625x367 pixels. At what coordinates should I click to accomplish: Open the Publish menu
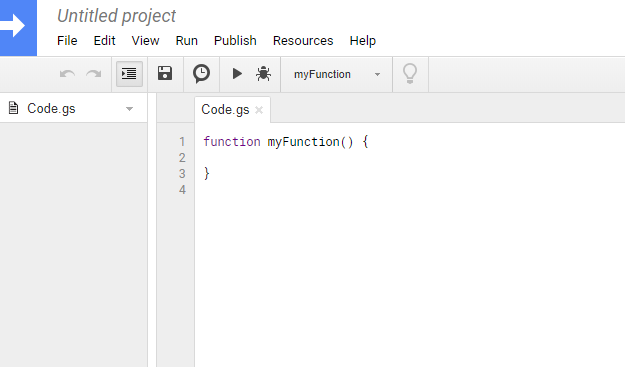pyautogui.click(x=235, y=41)
